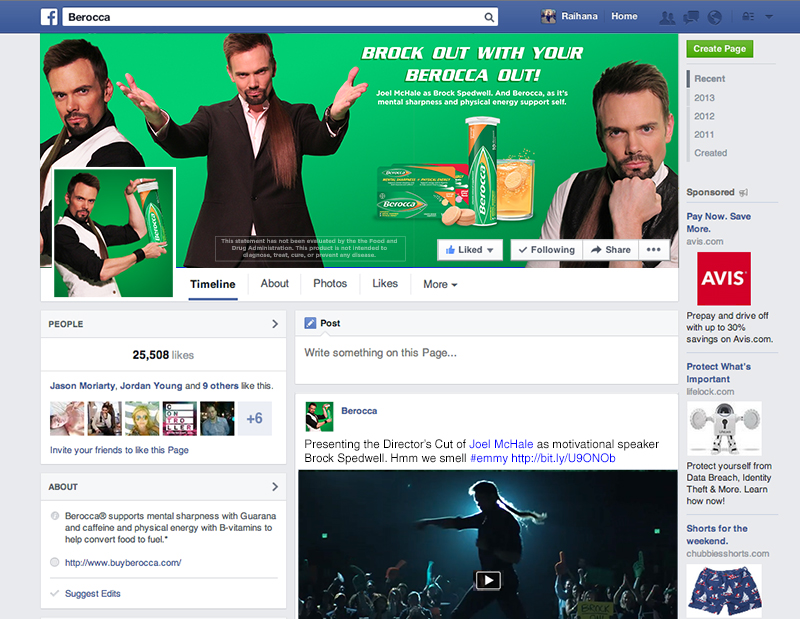This screenshot has width=800, height=619.
Task: Switch to the Likes tab
Action: click(x=385, y=284)
